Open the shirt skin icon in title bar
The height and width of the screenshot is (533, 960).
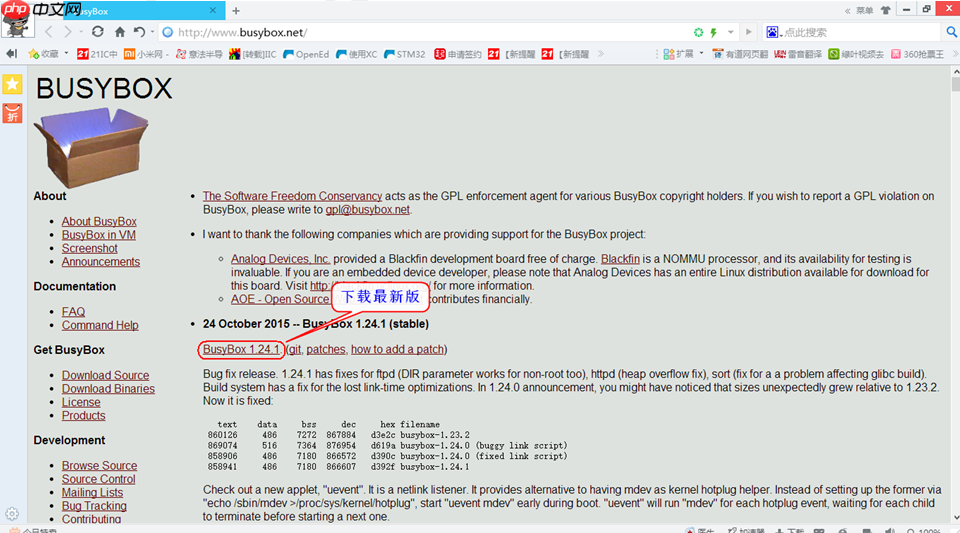[885, 10]
